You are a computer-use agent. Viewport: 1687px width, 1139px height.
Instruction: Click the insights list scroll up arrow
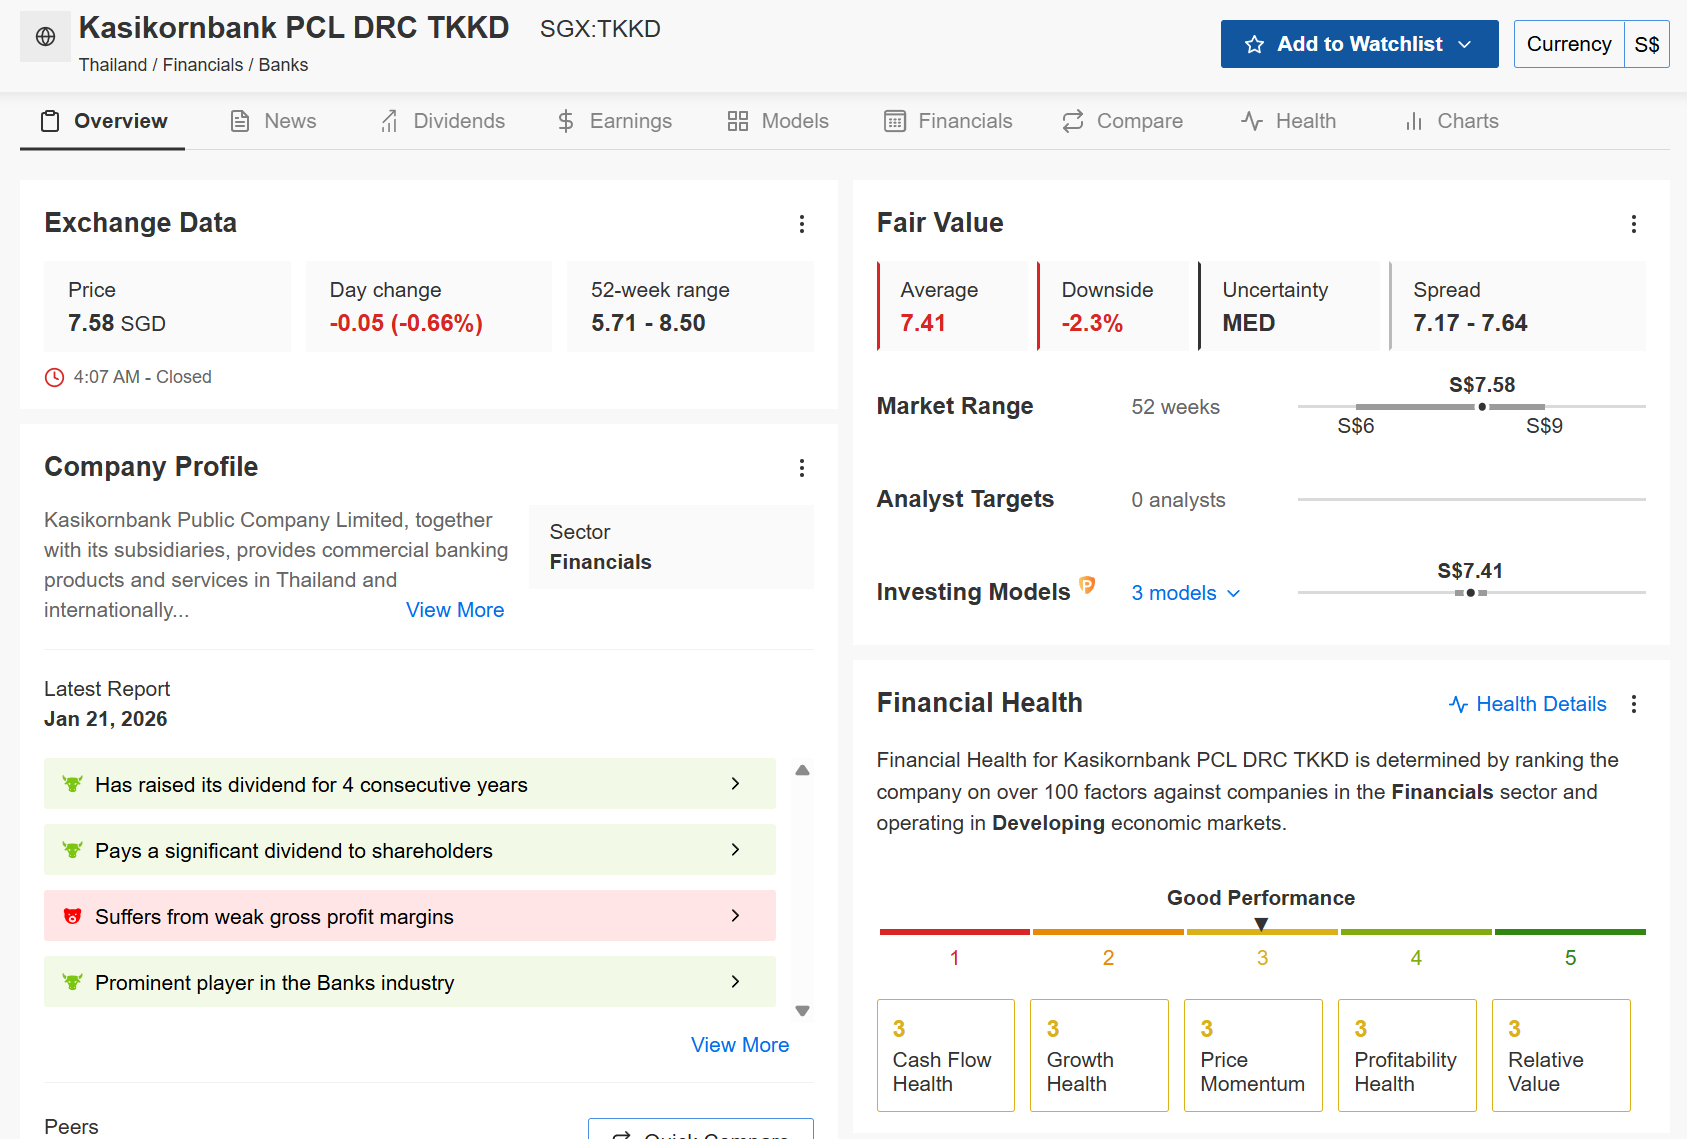802,770
